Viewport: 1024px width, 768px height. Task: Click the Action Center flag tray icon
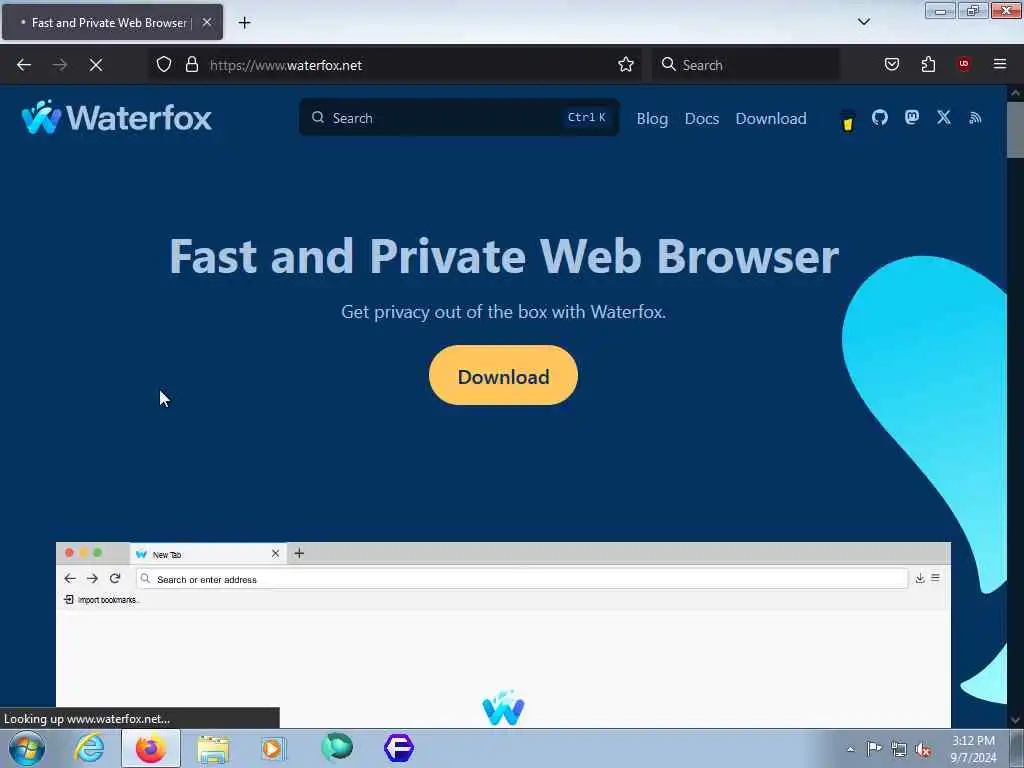click(874, 748)
